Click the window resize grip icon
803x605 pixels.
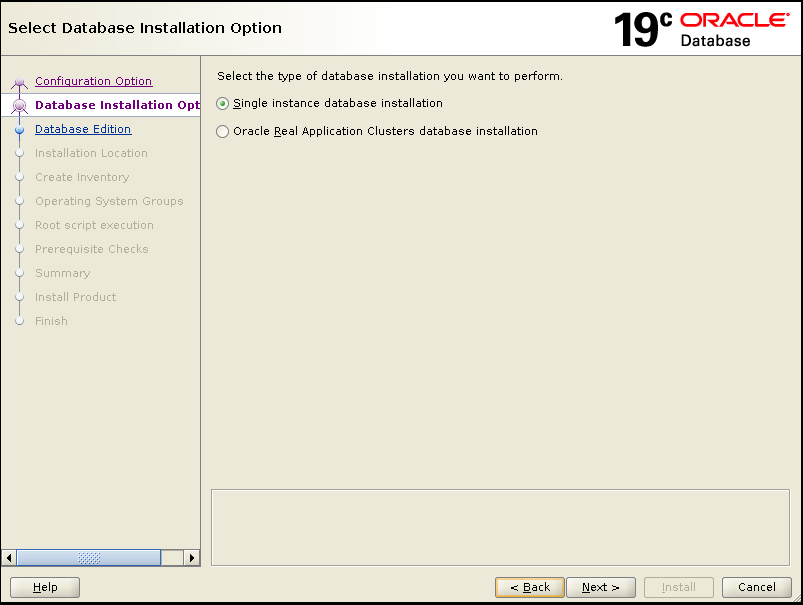pos(796,598)
